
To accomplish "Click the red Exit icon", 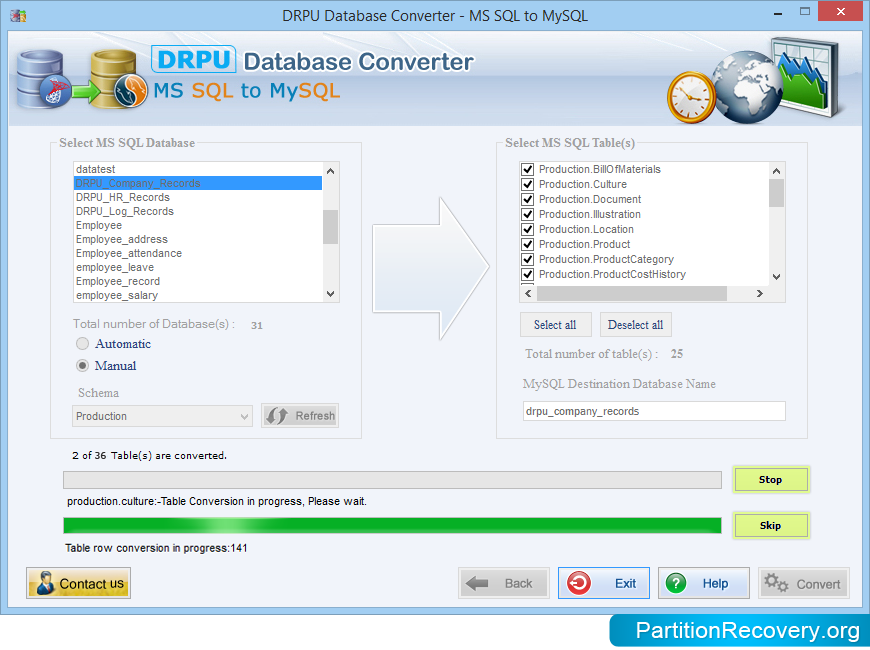I will 579,584.
